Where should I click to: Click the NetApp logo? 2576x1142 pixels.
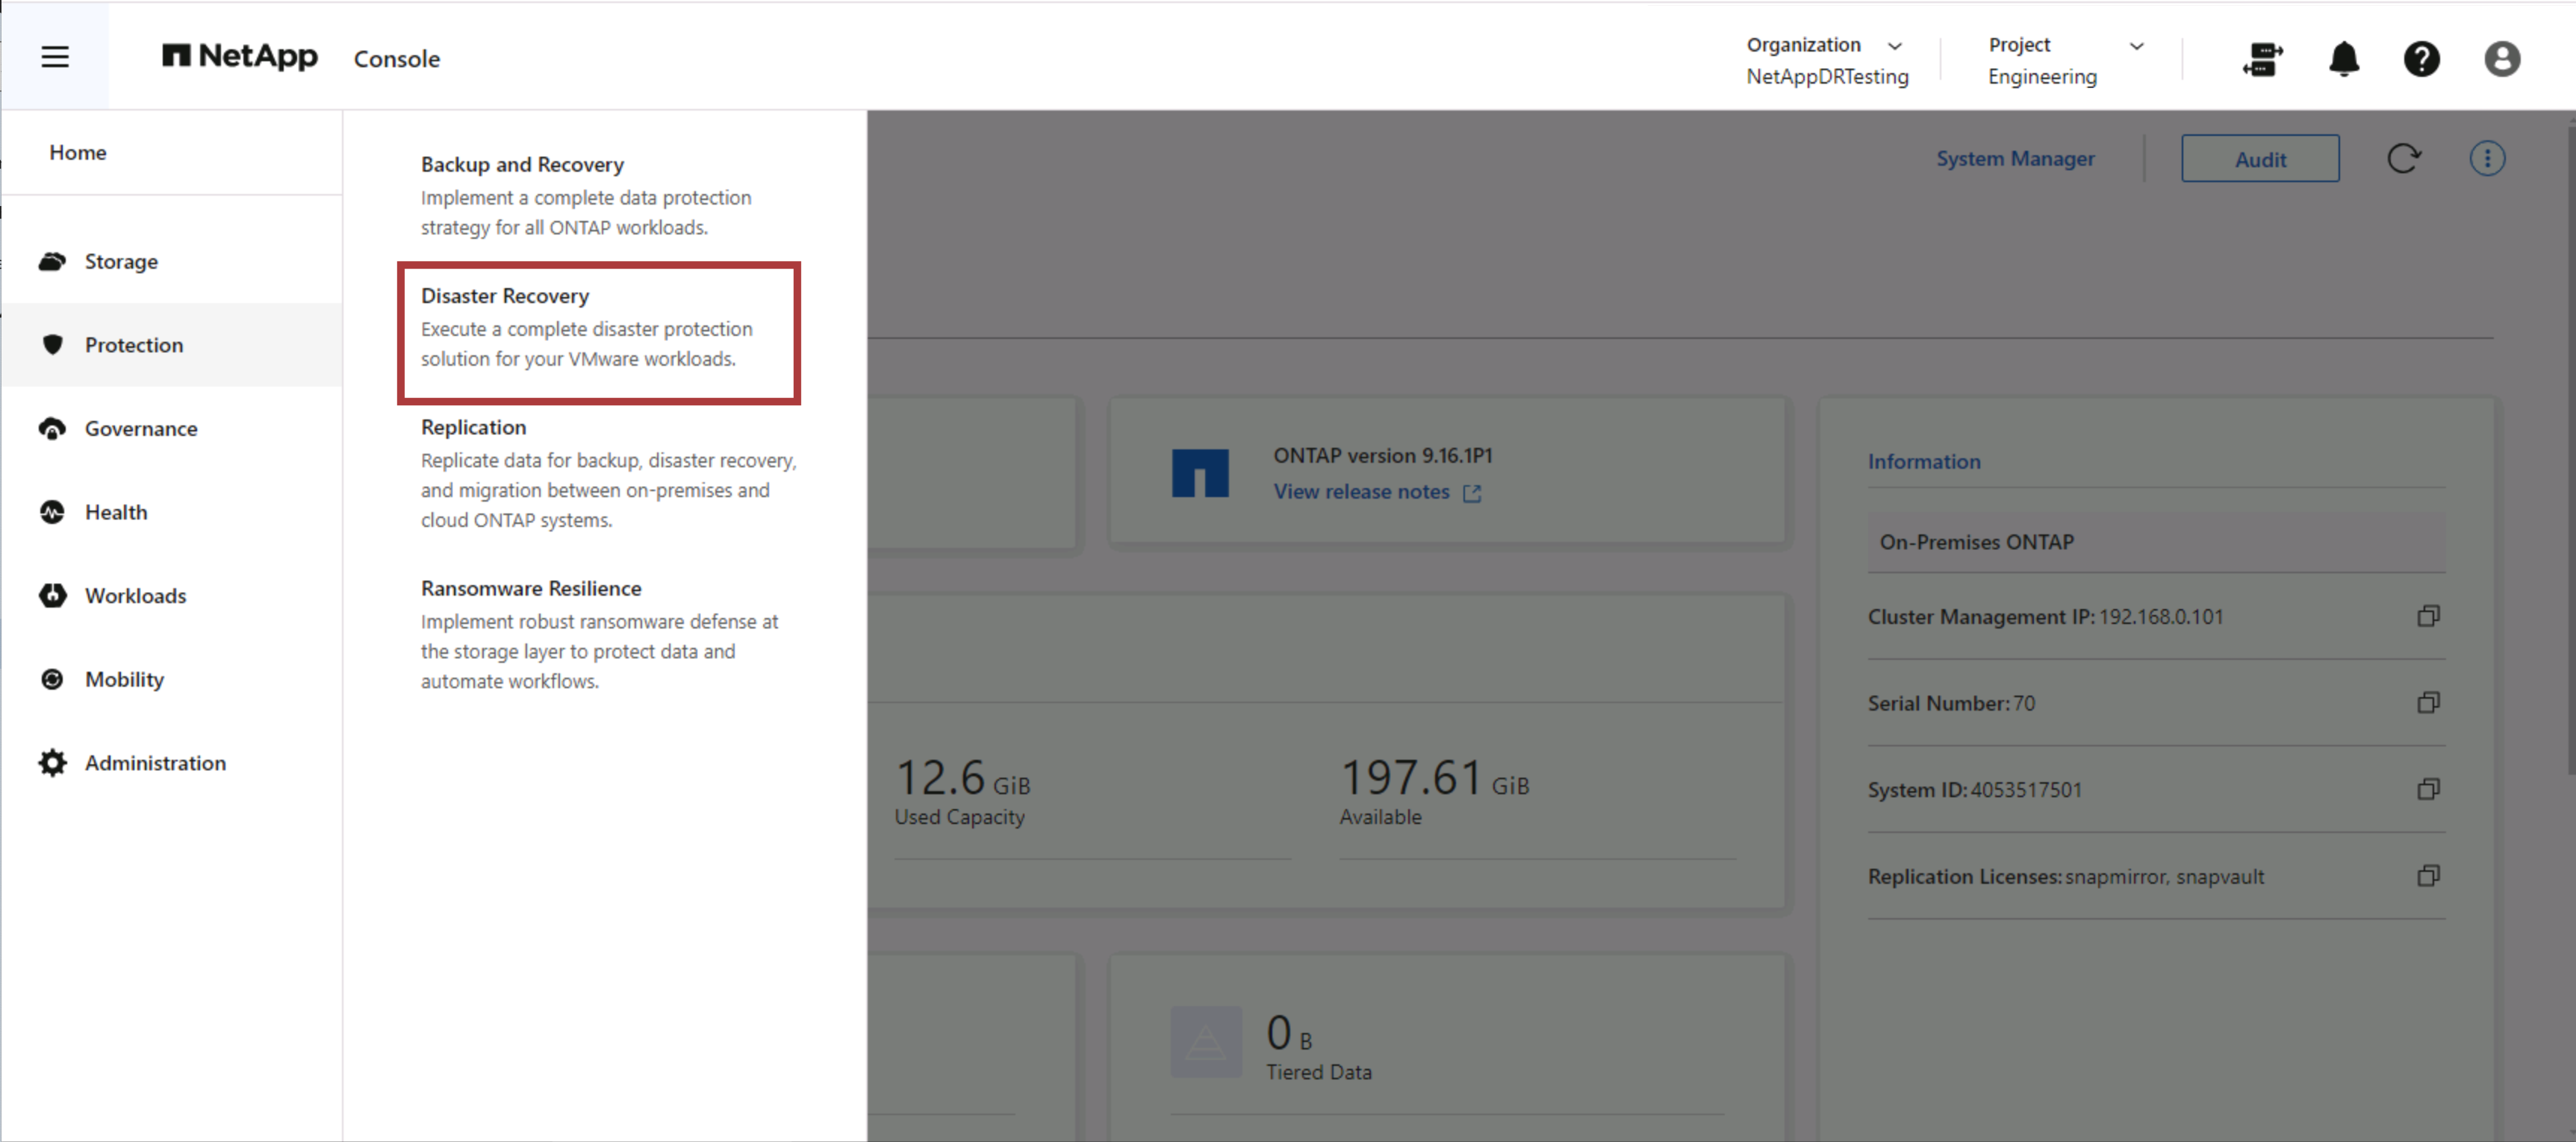click(239, 57)
